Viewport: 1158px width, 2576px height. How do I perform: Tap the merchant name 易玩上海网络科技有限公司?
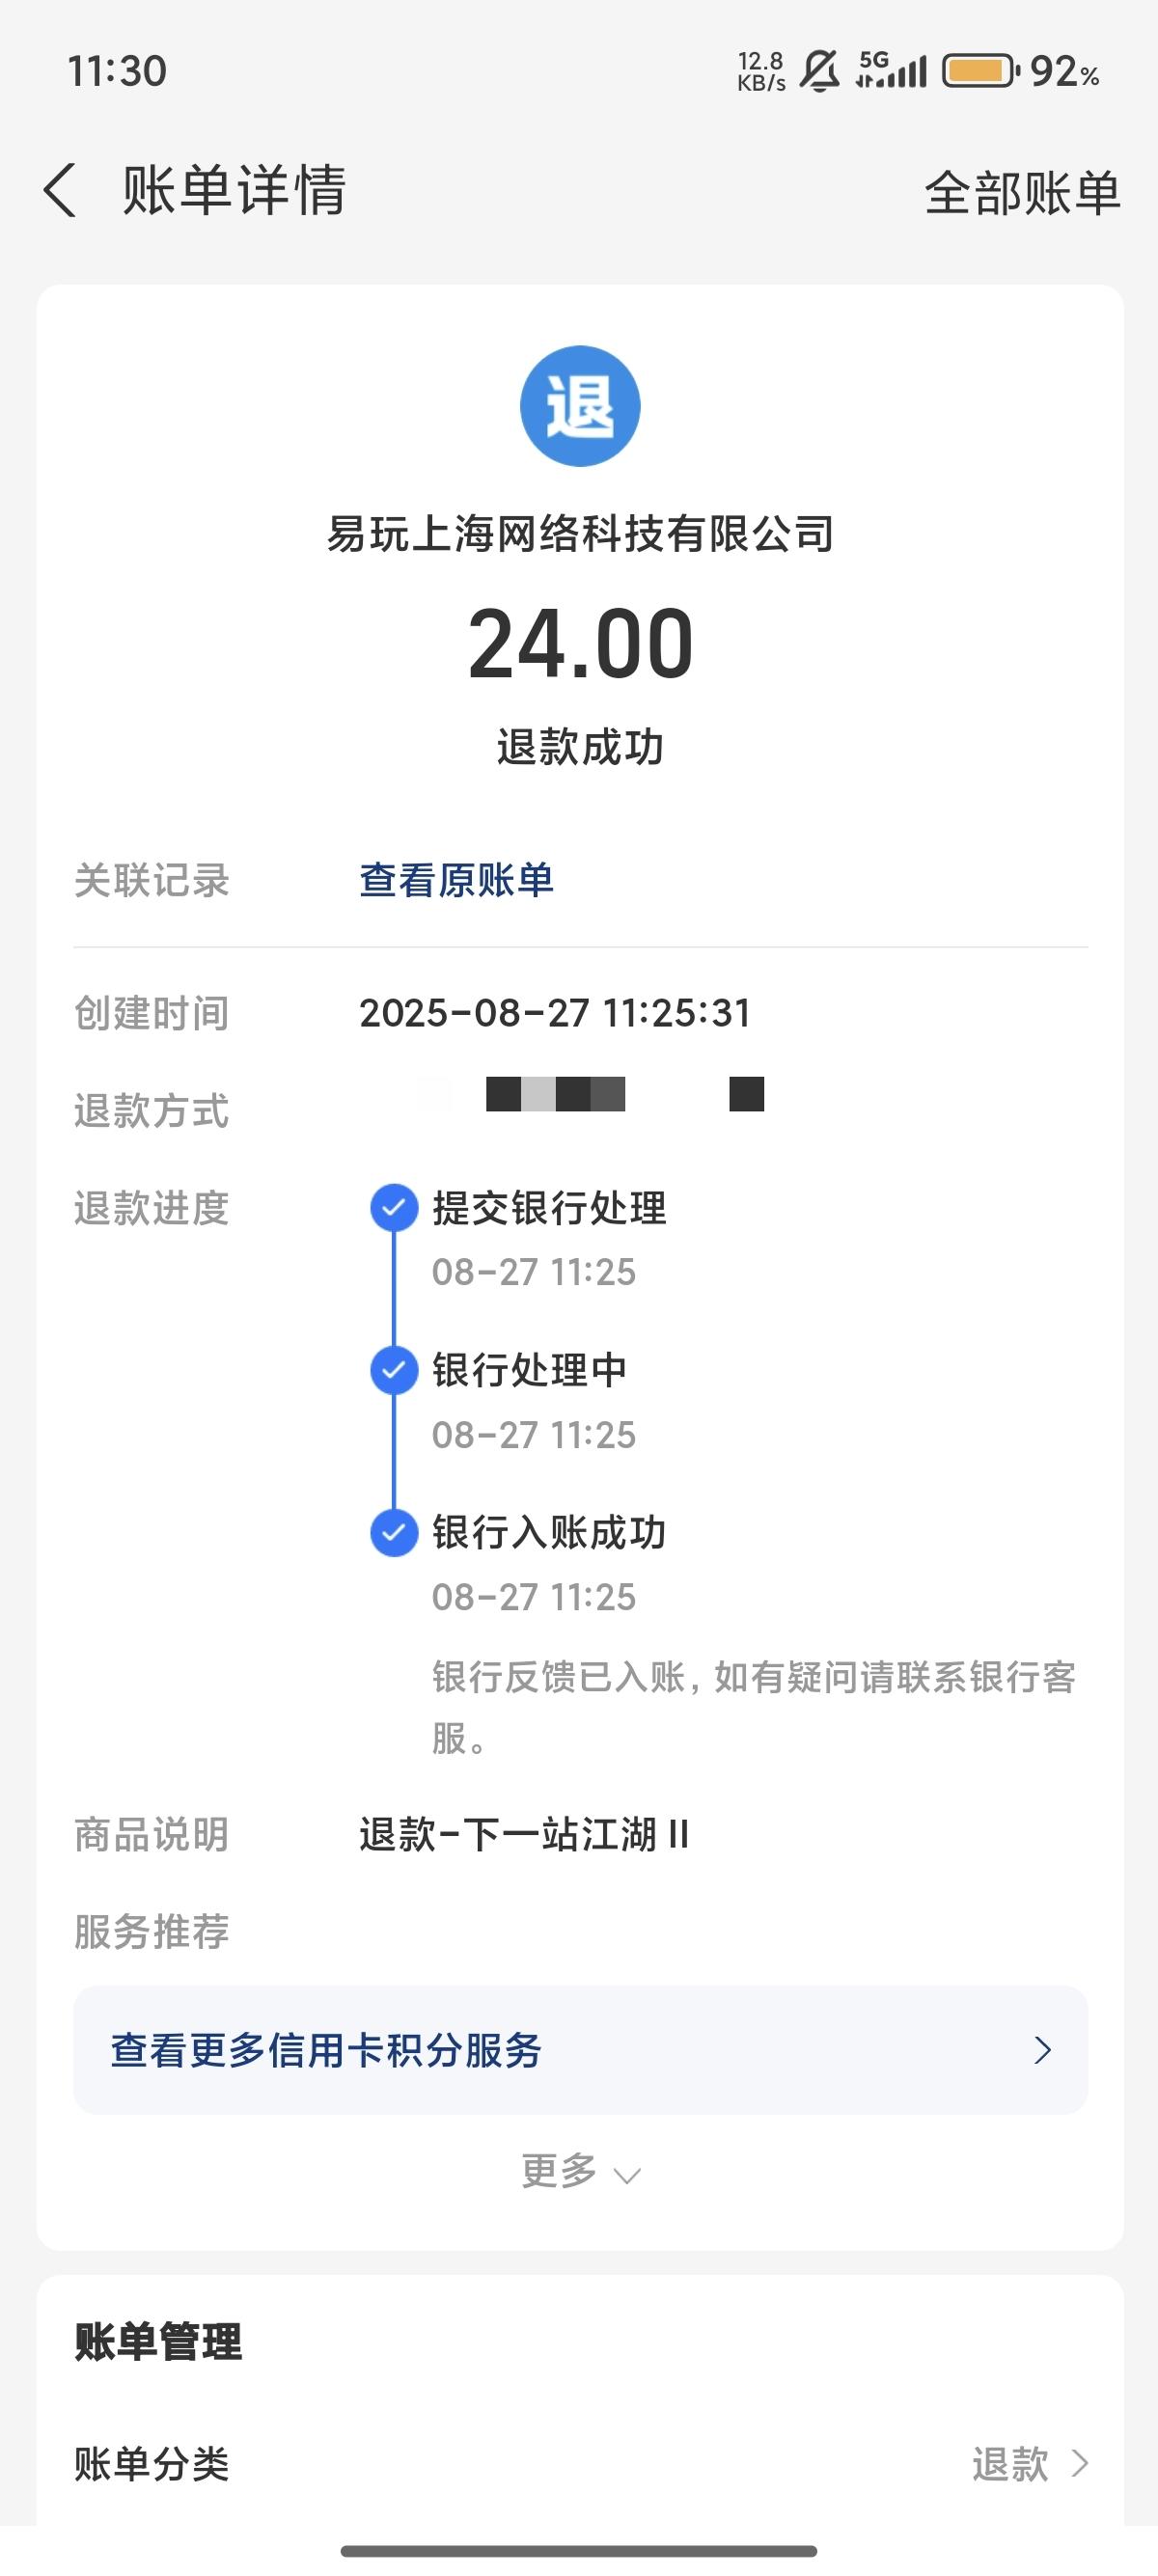coord(580,533)
